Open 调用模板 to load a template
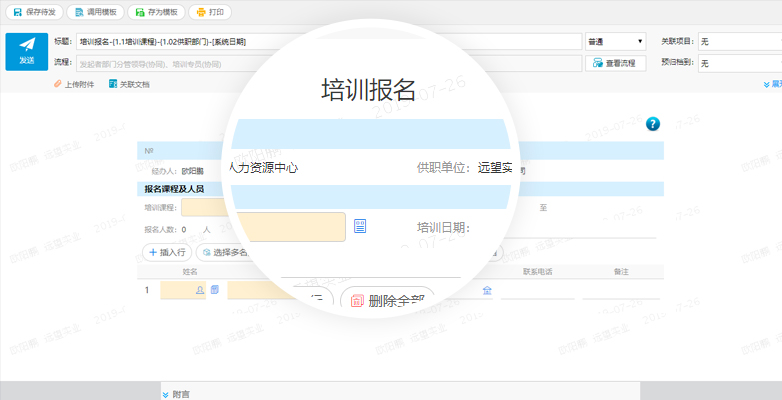This screenshot has height=400, width=782. pos(95,13)
